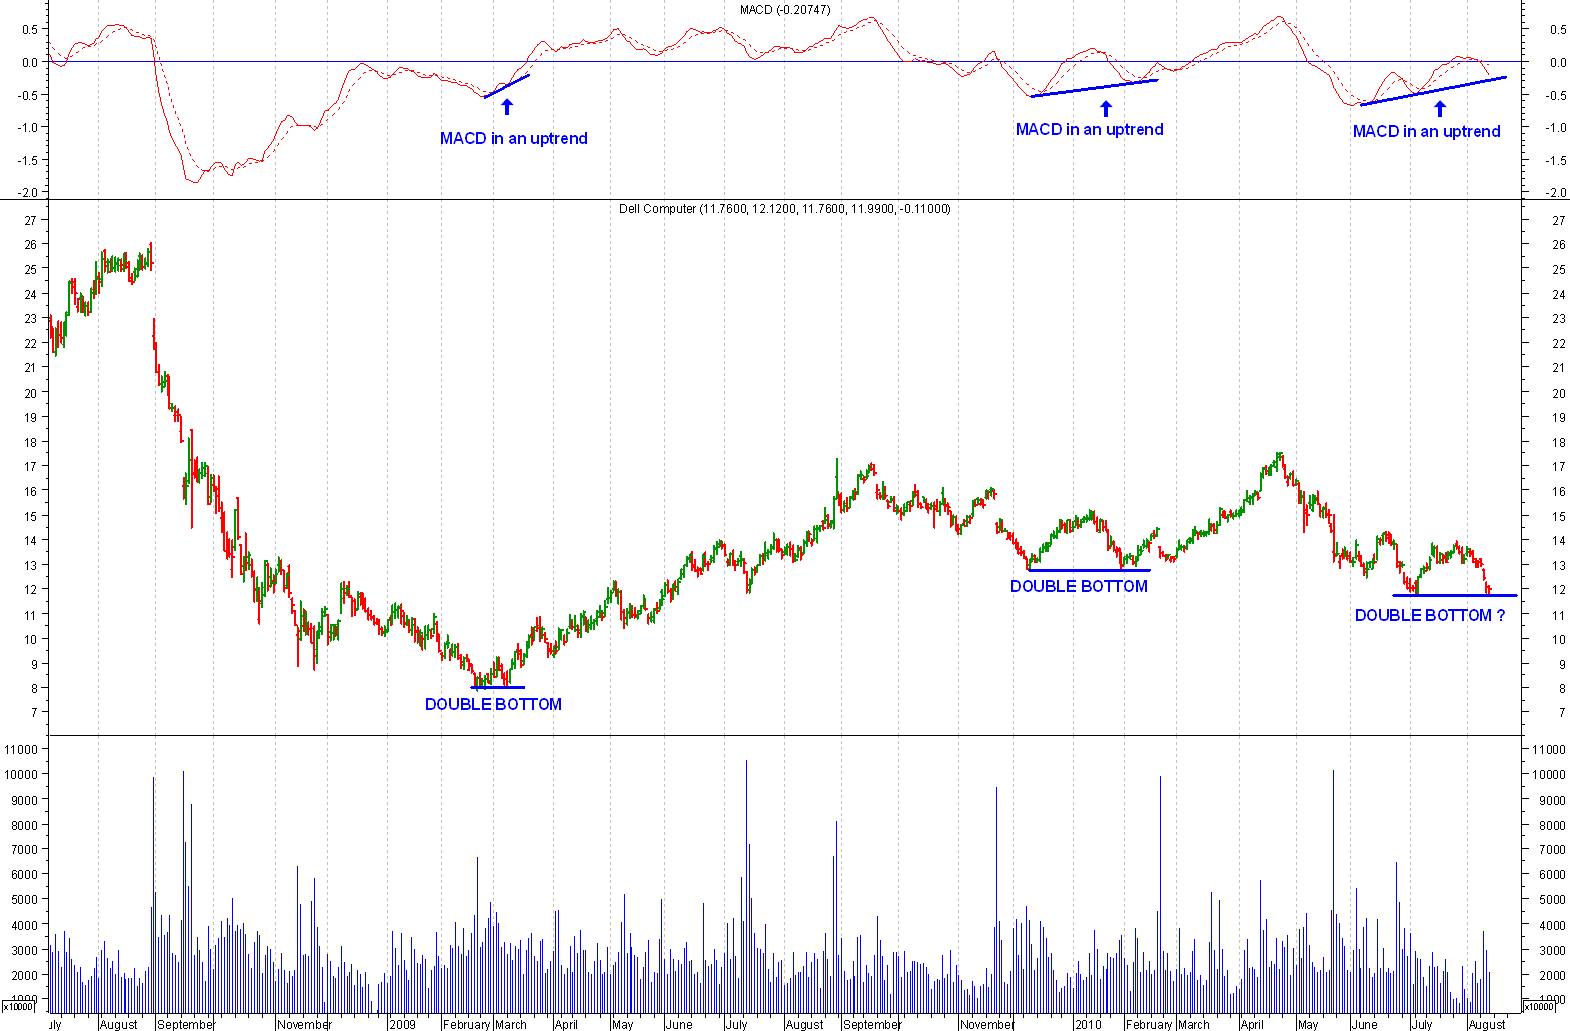
Task: Click the 2010 year label on time axis
Action: click(1088, 1024)
